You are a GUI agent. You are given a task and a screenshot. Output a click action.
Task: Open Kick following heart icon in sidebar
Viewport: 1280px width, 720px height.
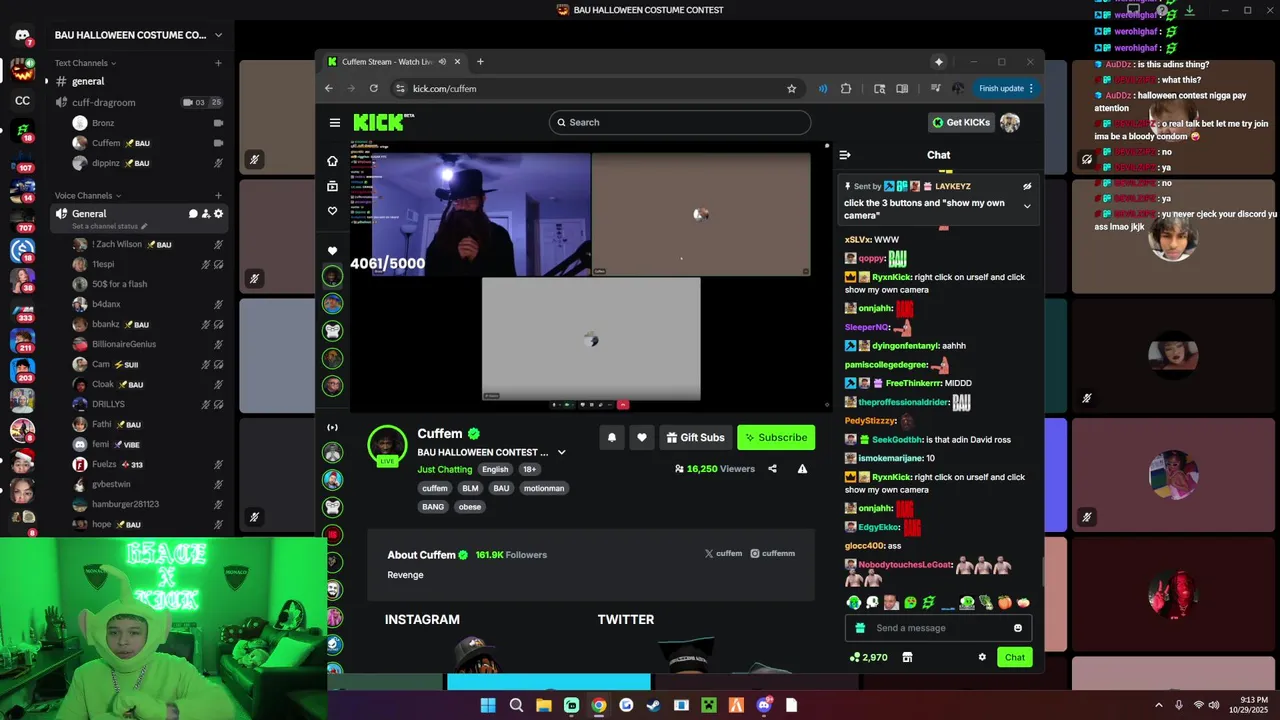pyautogui.click(x=333, y=211)
